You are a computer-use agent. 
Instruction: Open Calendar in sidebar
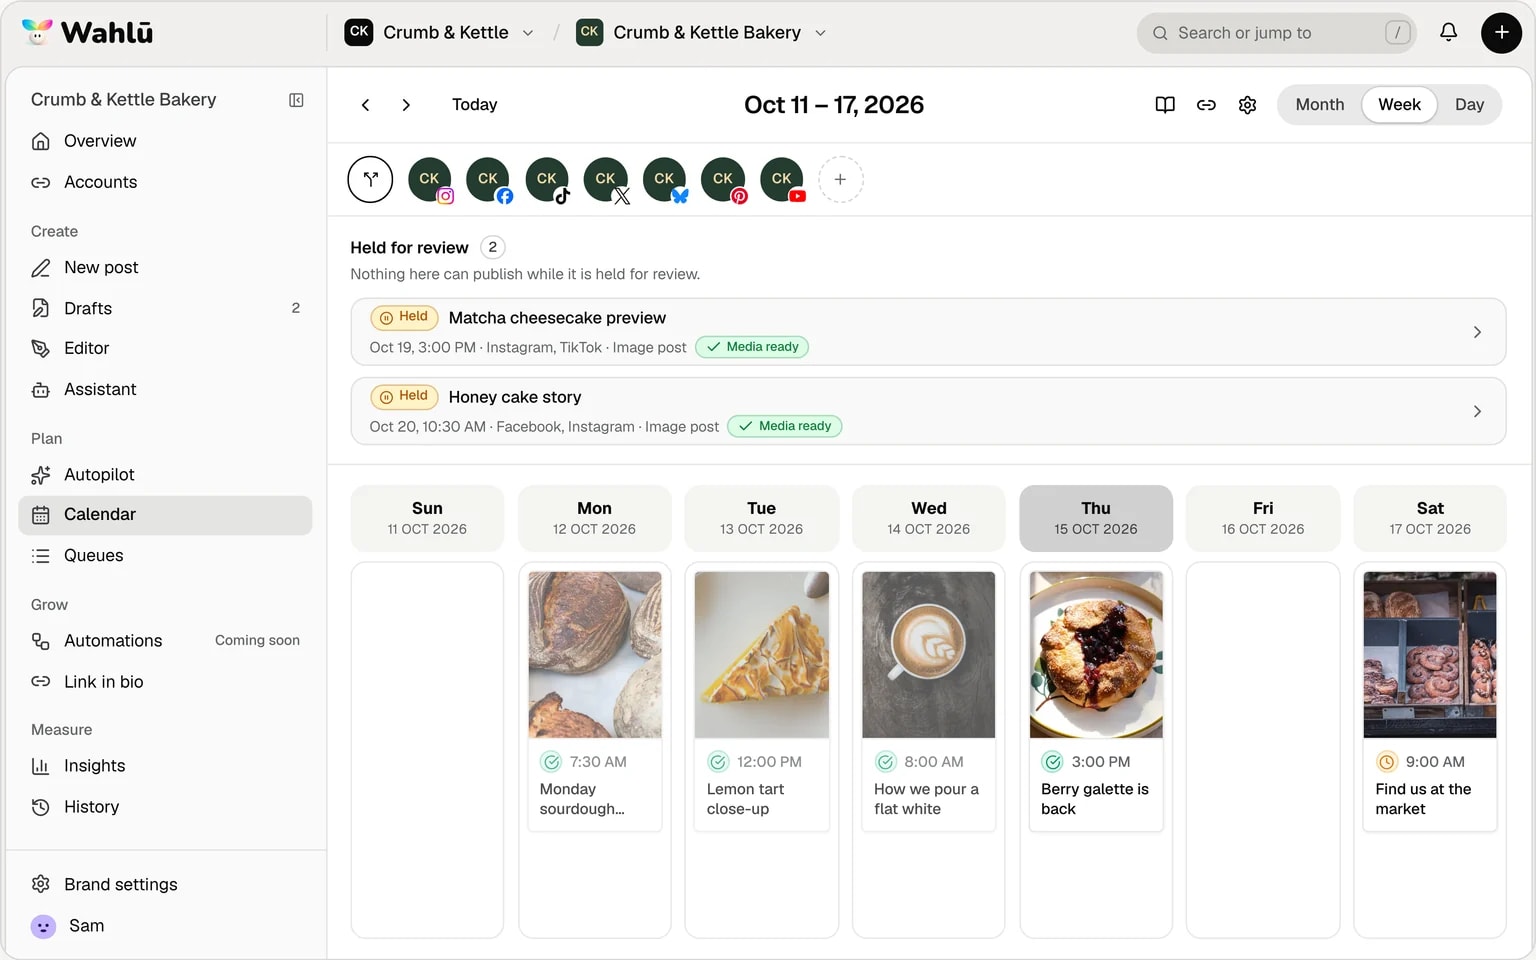pos(165,515)
